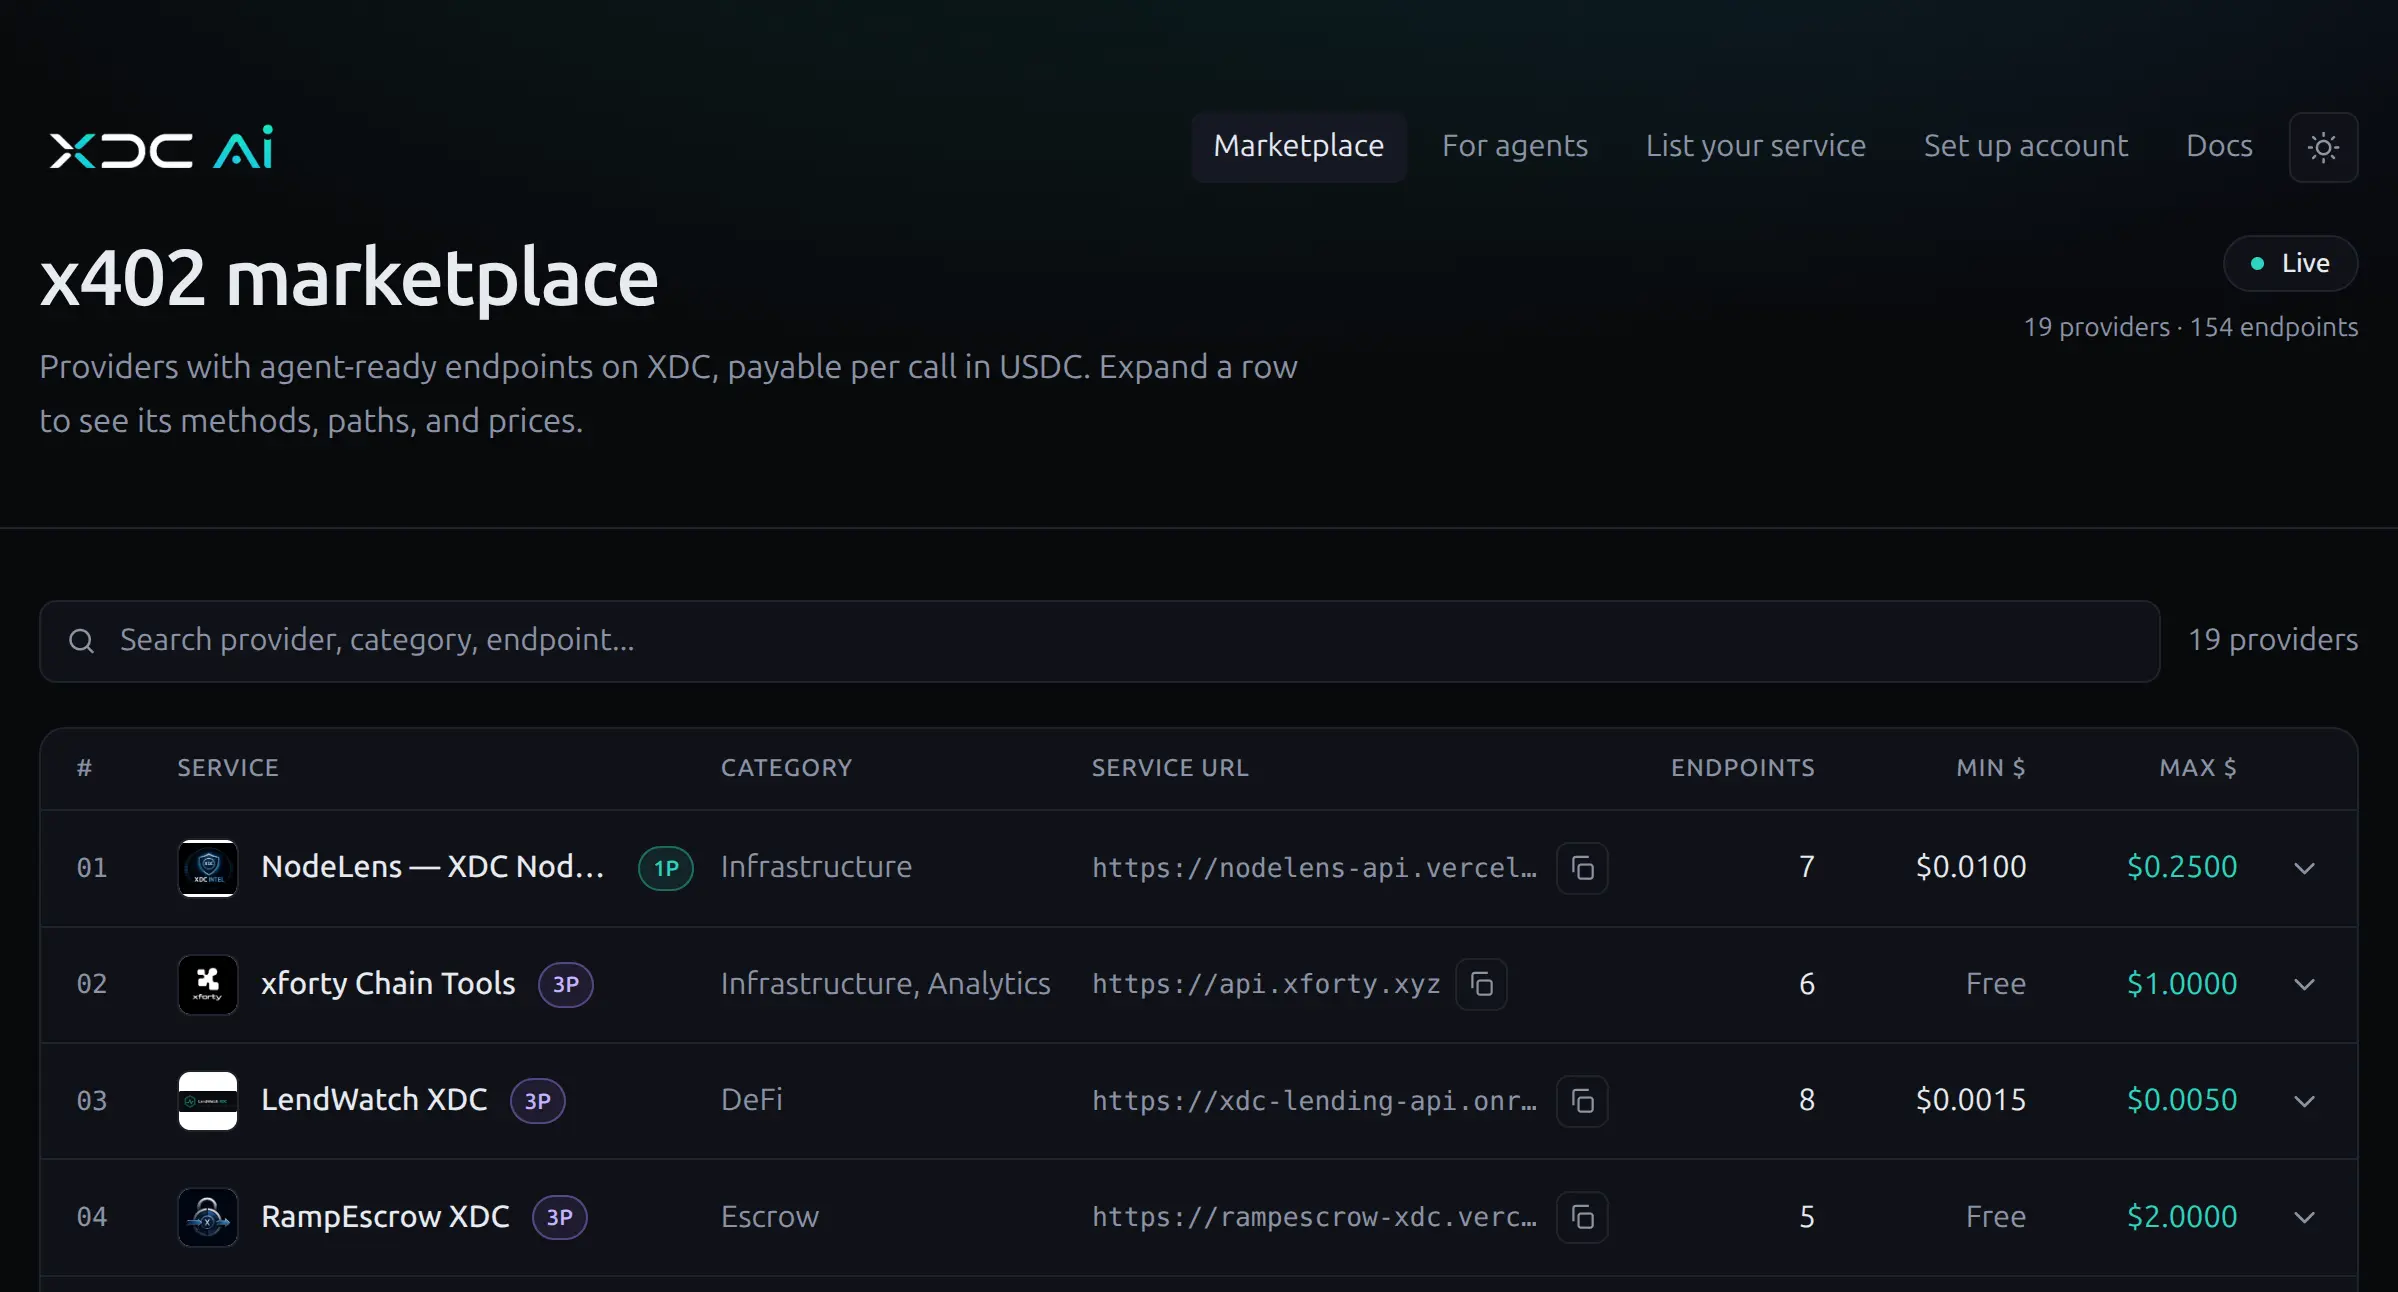Screen dimensions: 2398x1292
Task: Click the https://api.xforty.xyz URL
Action: click(1266, 985)
